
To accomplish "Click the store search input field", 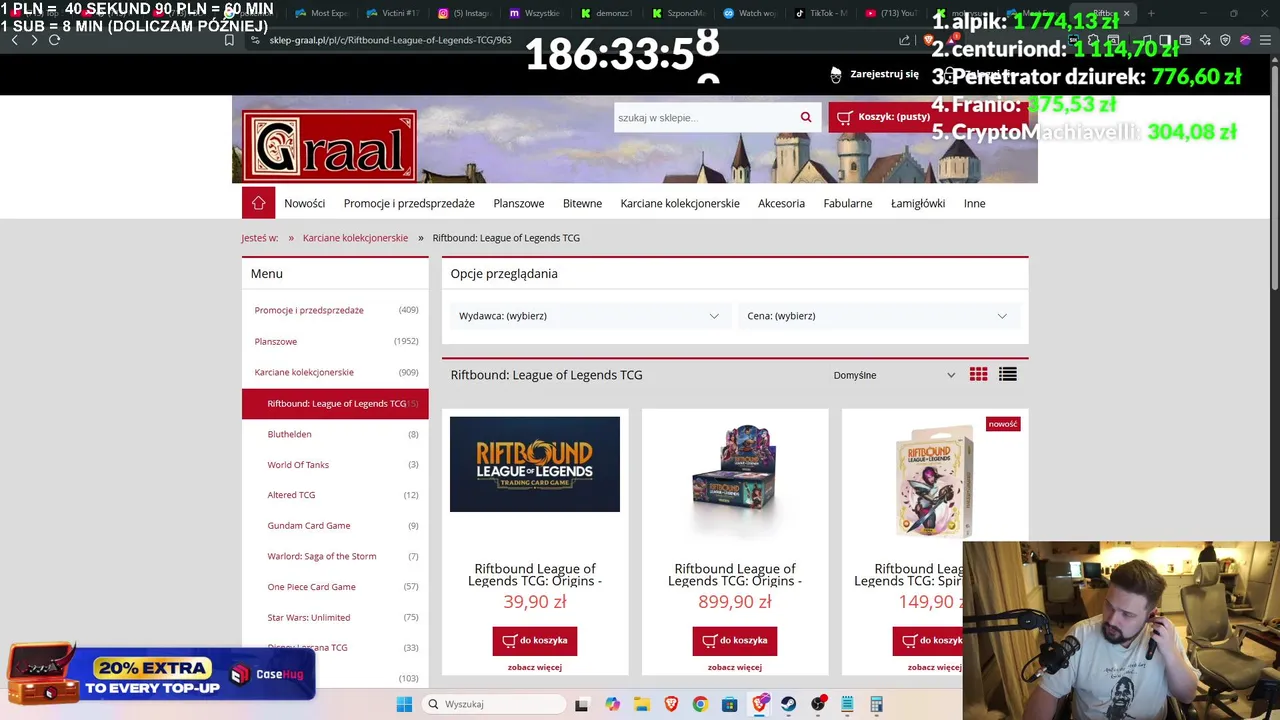I will click(704, 117).
